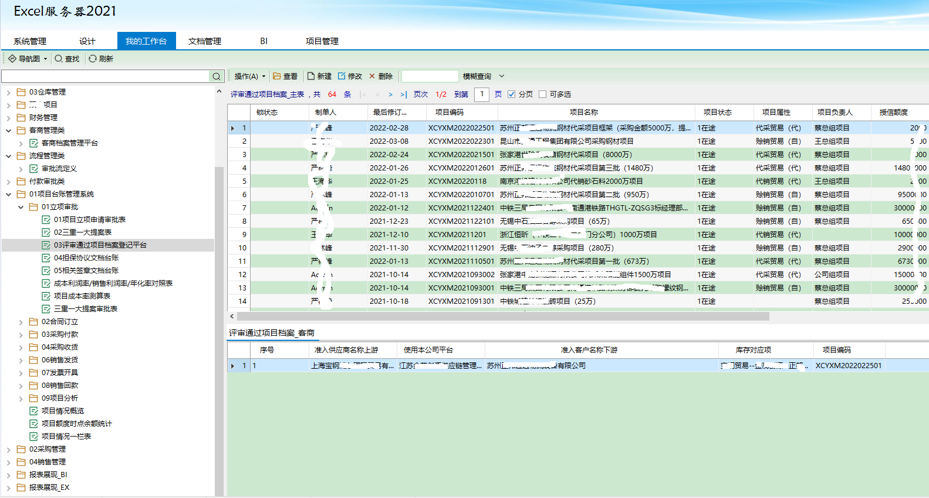Click the 新建 (New) record icon
Viewport: 929px width, 498px height.
point(311,76)
